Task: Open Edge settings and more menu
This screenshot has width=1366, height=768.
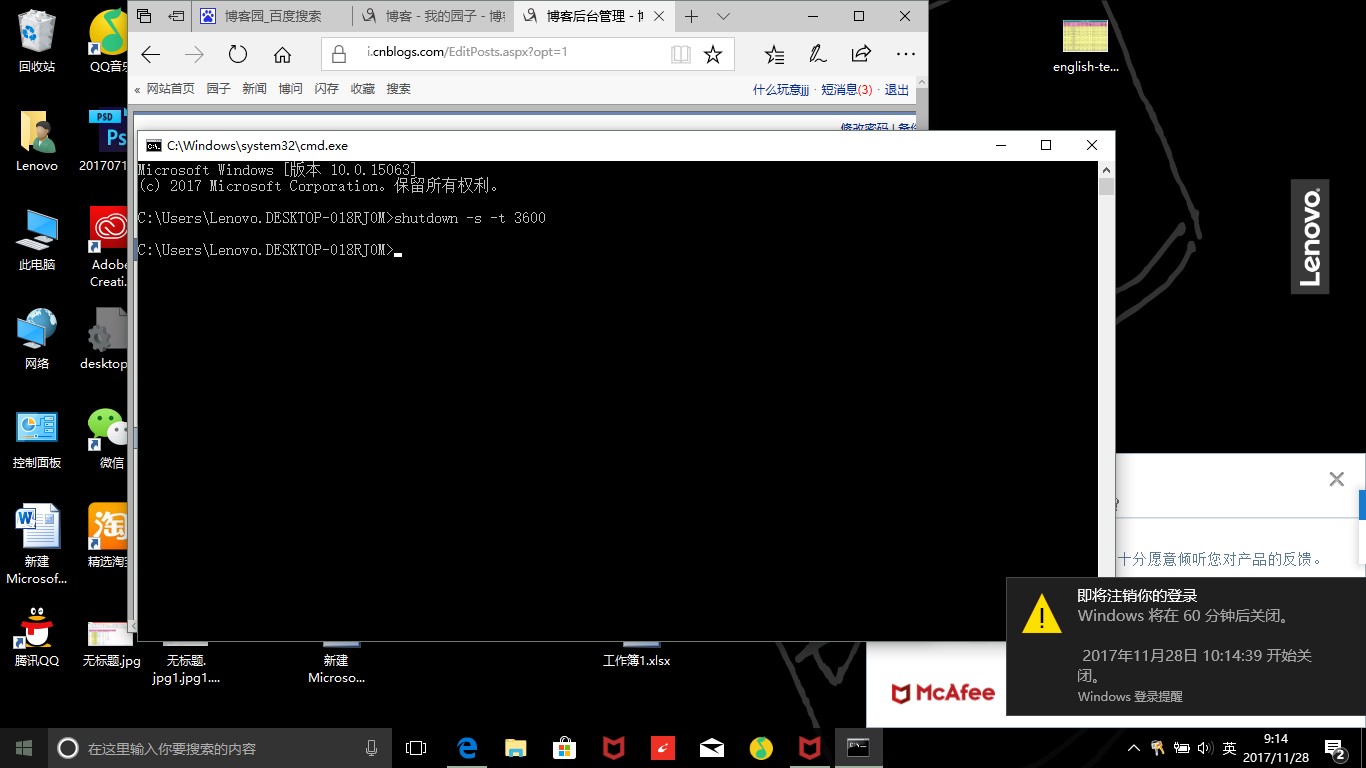Action: [905, 55]
